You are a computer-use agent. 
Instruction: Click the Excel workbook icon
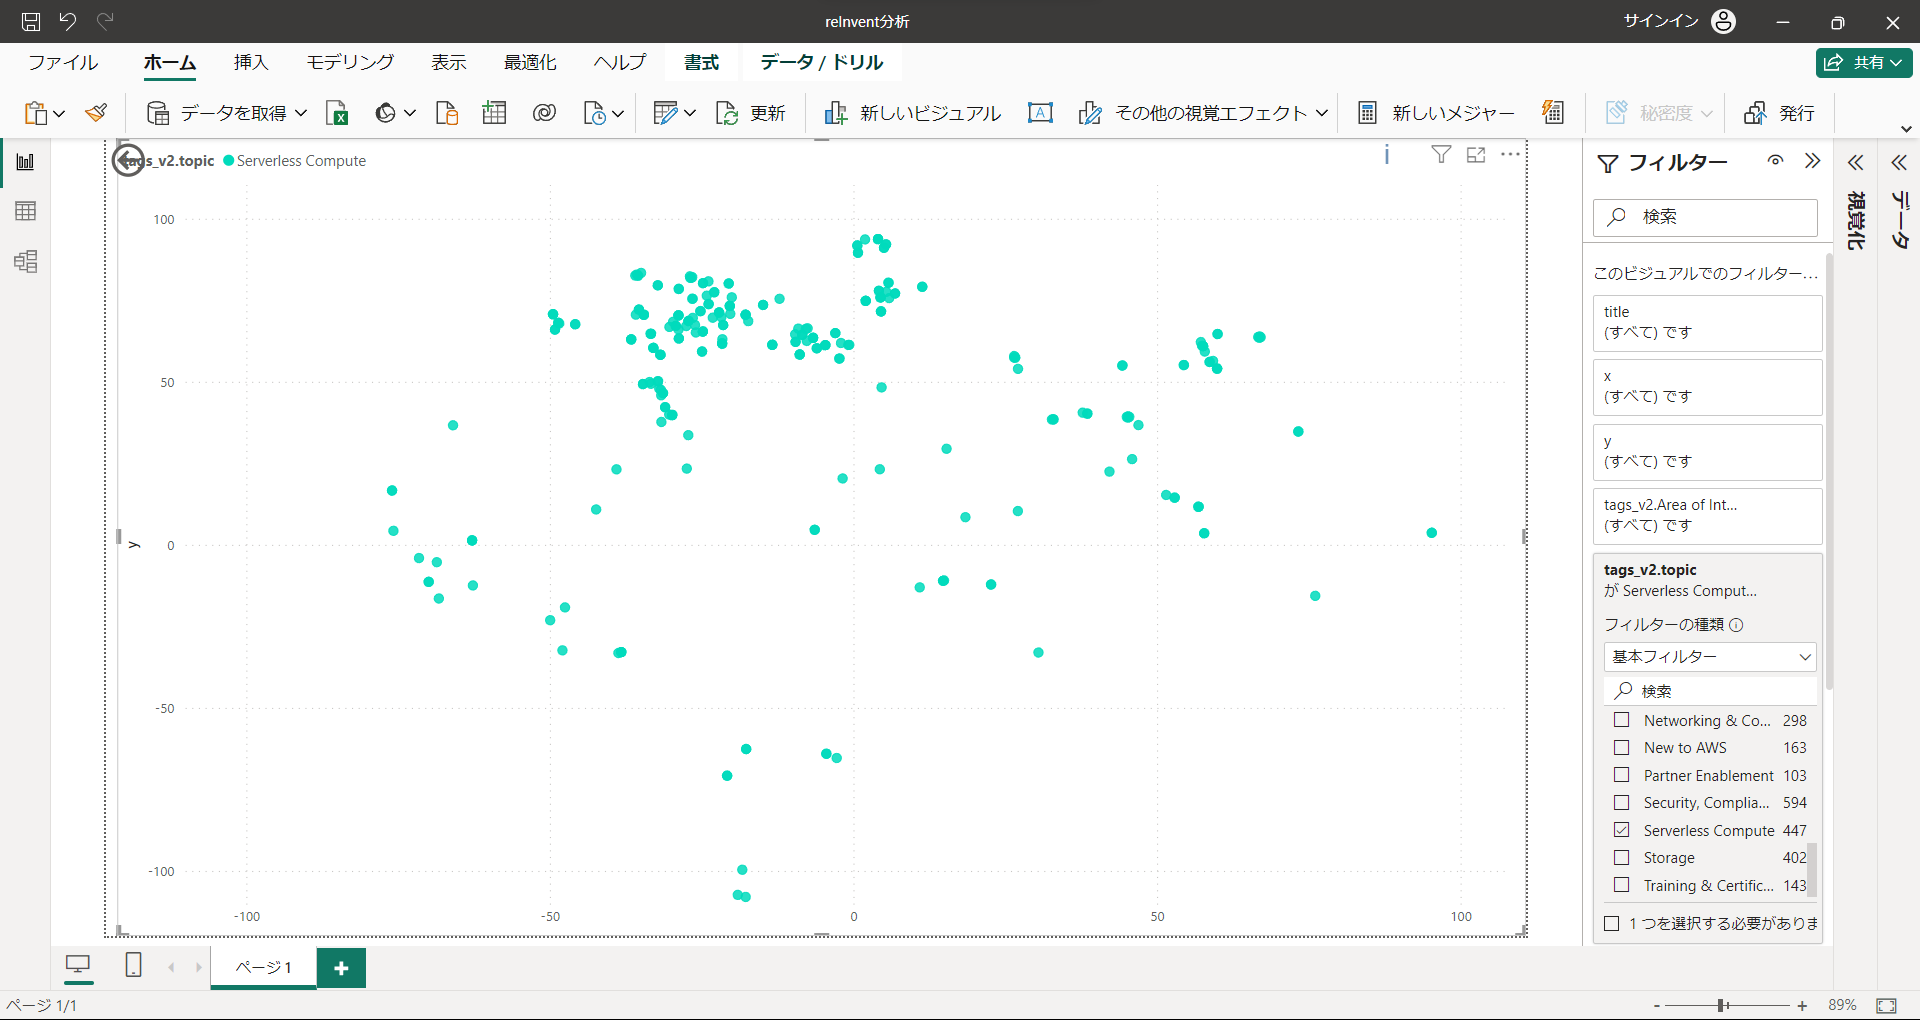[337, 113]
